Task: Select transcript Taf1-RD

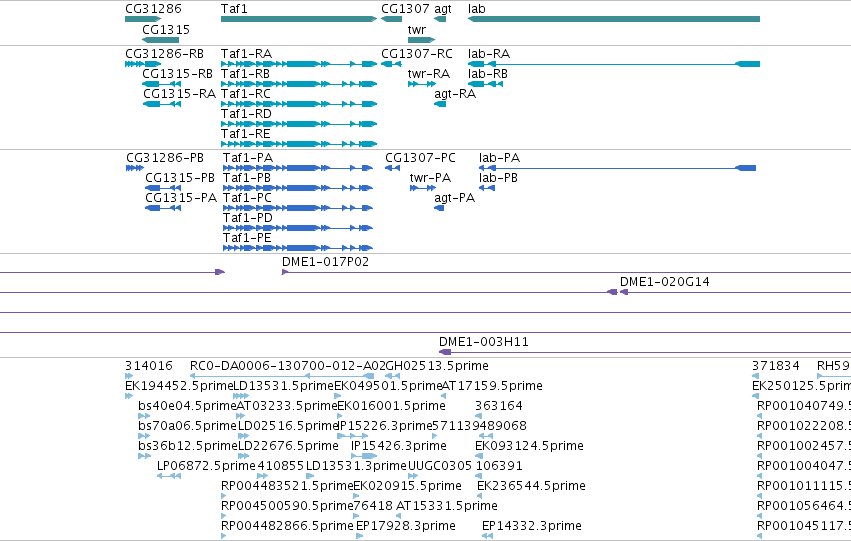Action: click(246, 114)
